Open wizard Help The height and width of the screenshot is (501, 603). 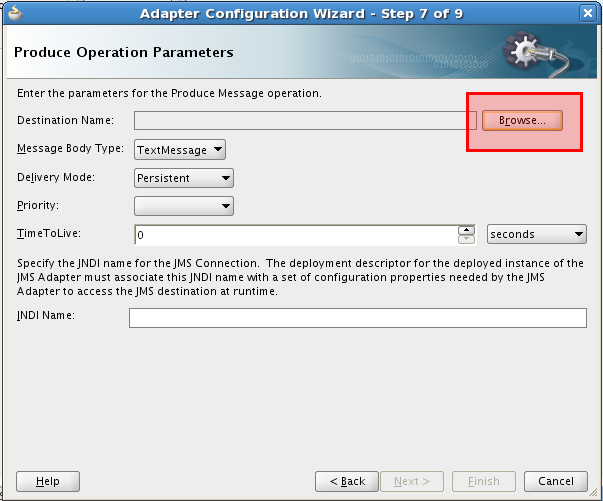(x=48, y=481)
